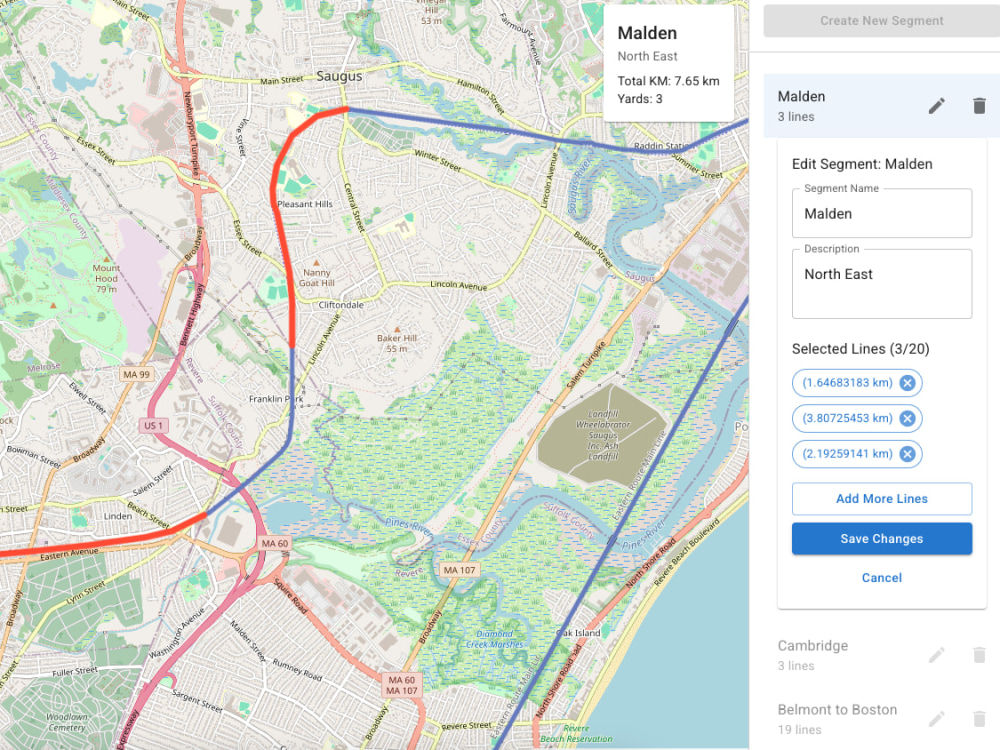The width and height of the screenshot is (1000, 750).
Task: Cancel editing the segment
Action: pyautogui.click(x=881, y=578)
